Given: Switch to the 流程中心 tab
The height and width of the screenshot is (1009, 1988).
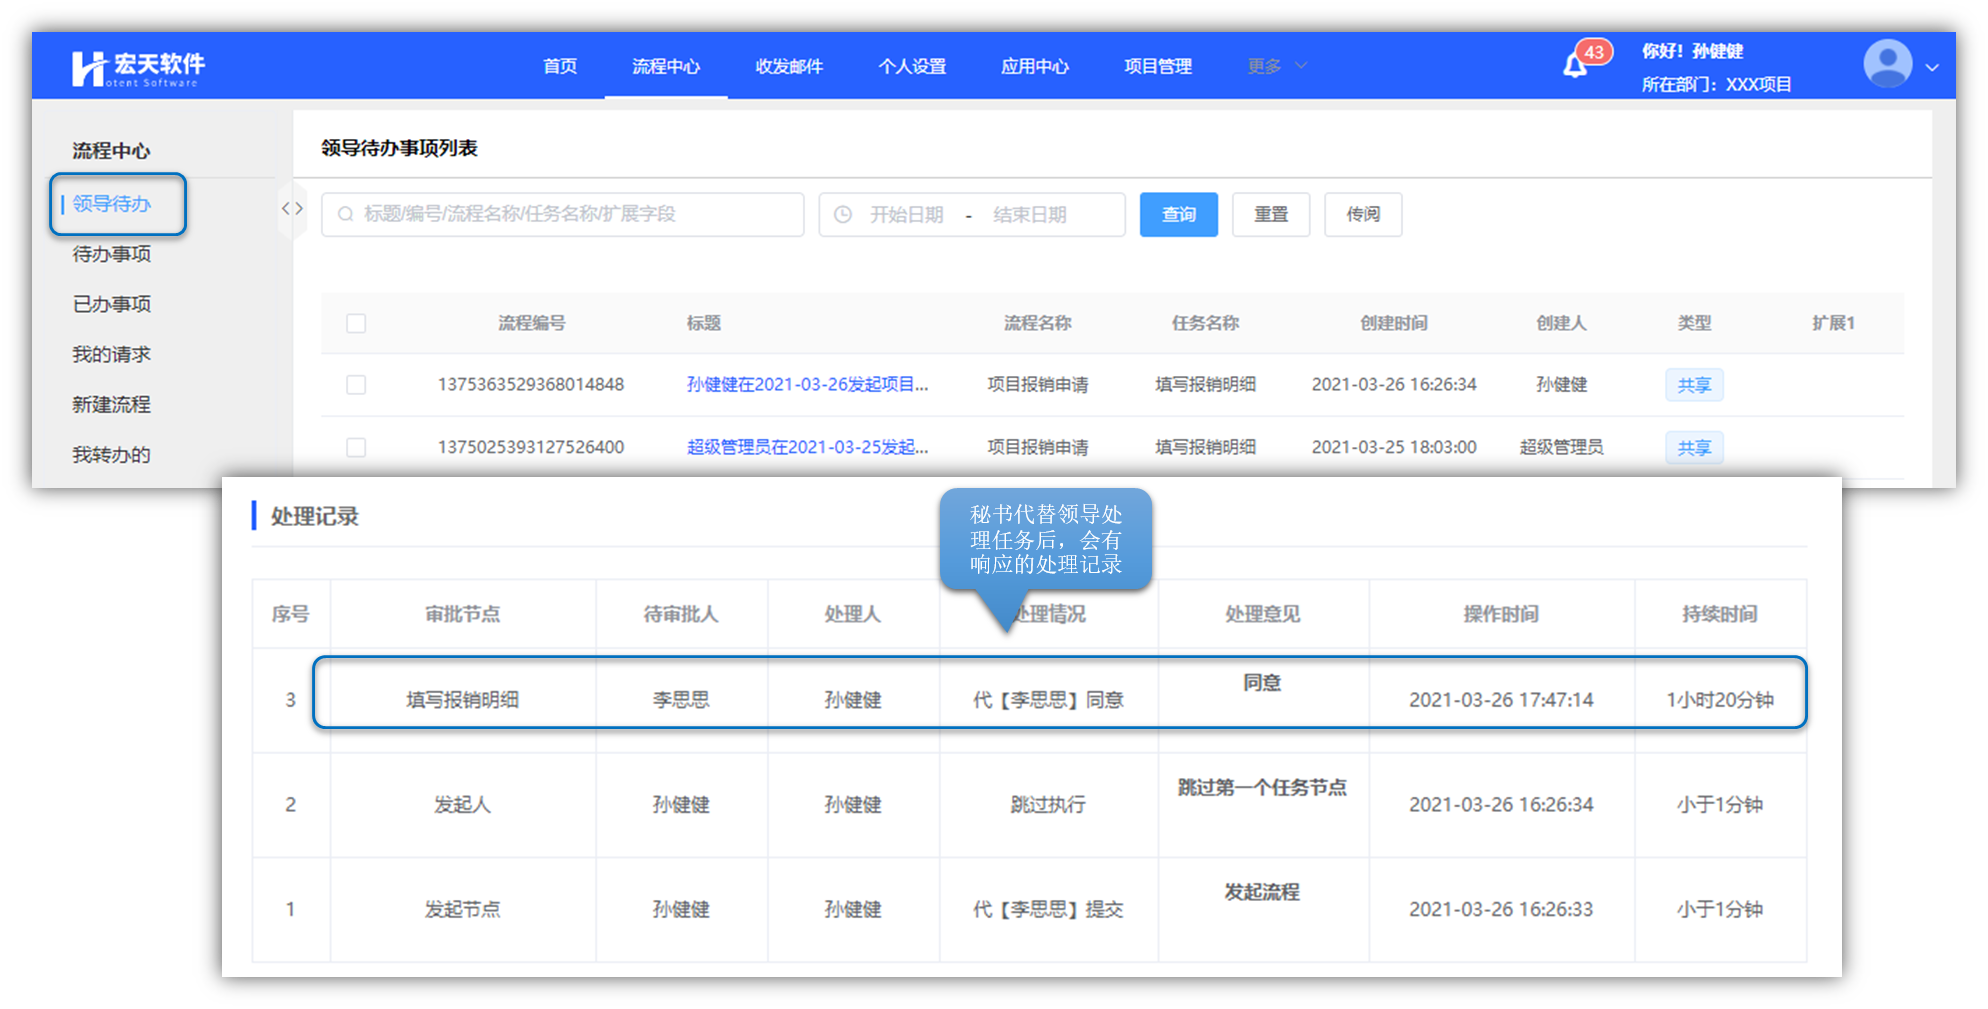Looking at the screenshot, I should click(x=665, y=66).
